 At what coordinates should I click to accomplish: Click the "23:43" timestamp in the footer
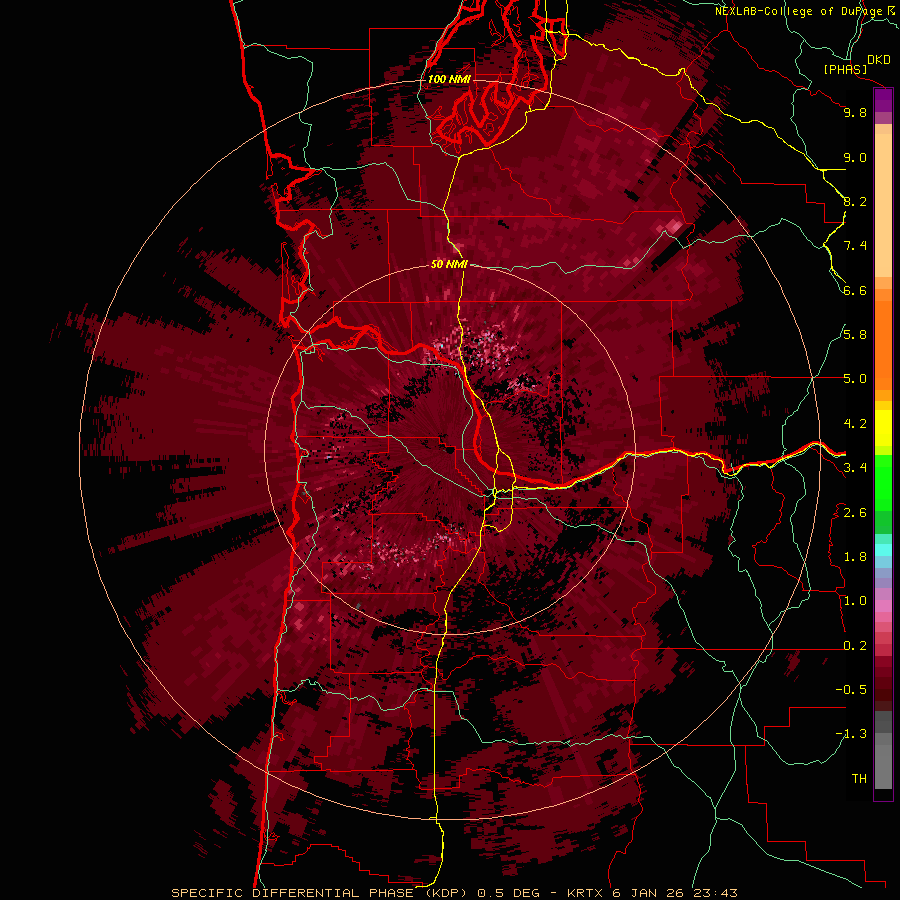coord(715,893)
